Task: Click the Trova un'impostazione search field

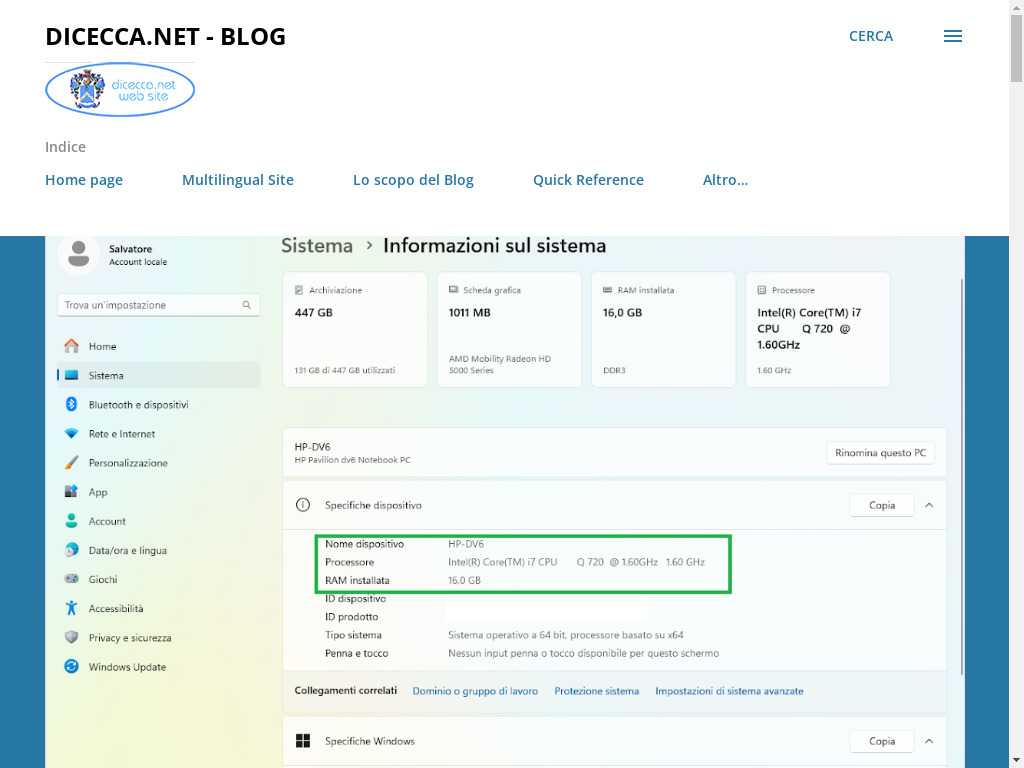Action: [x=159, y=305]
